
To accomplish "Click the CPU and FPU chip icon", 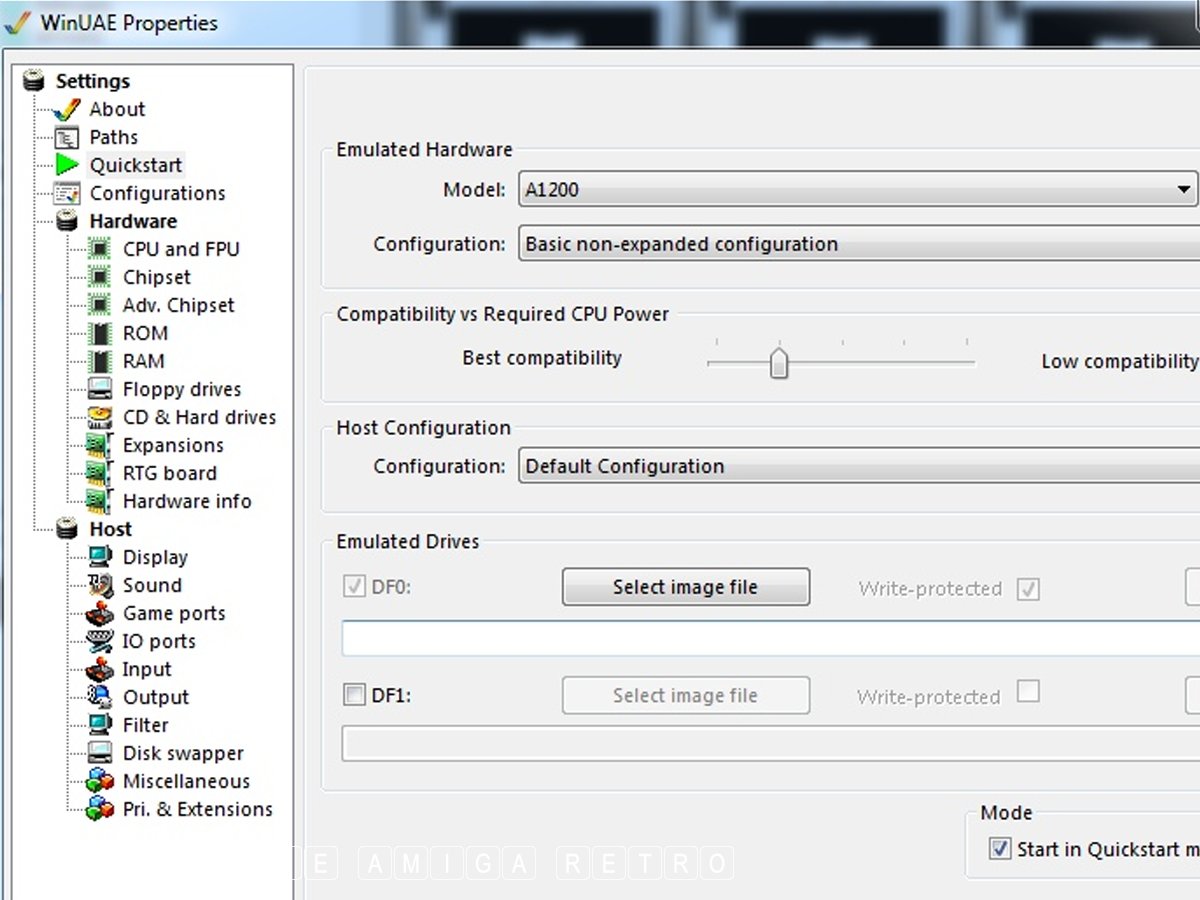I will (100, 249).
